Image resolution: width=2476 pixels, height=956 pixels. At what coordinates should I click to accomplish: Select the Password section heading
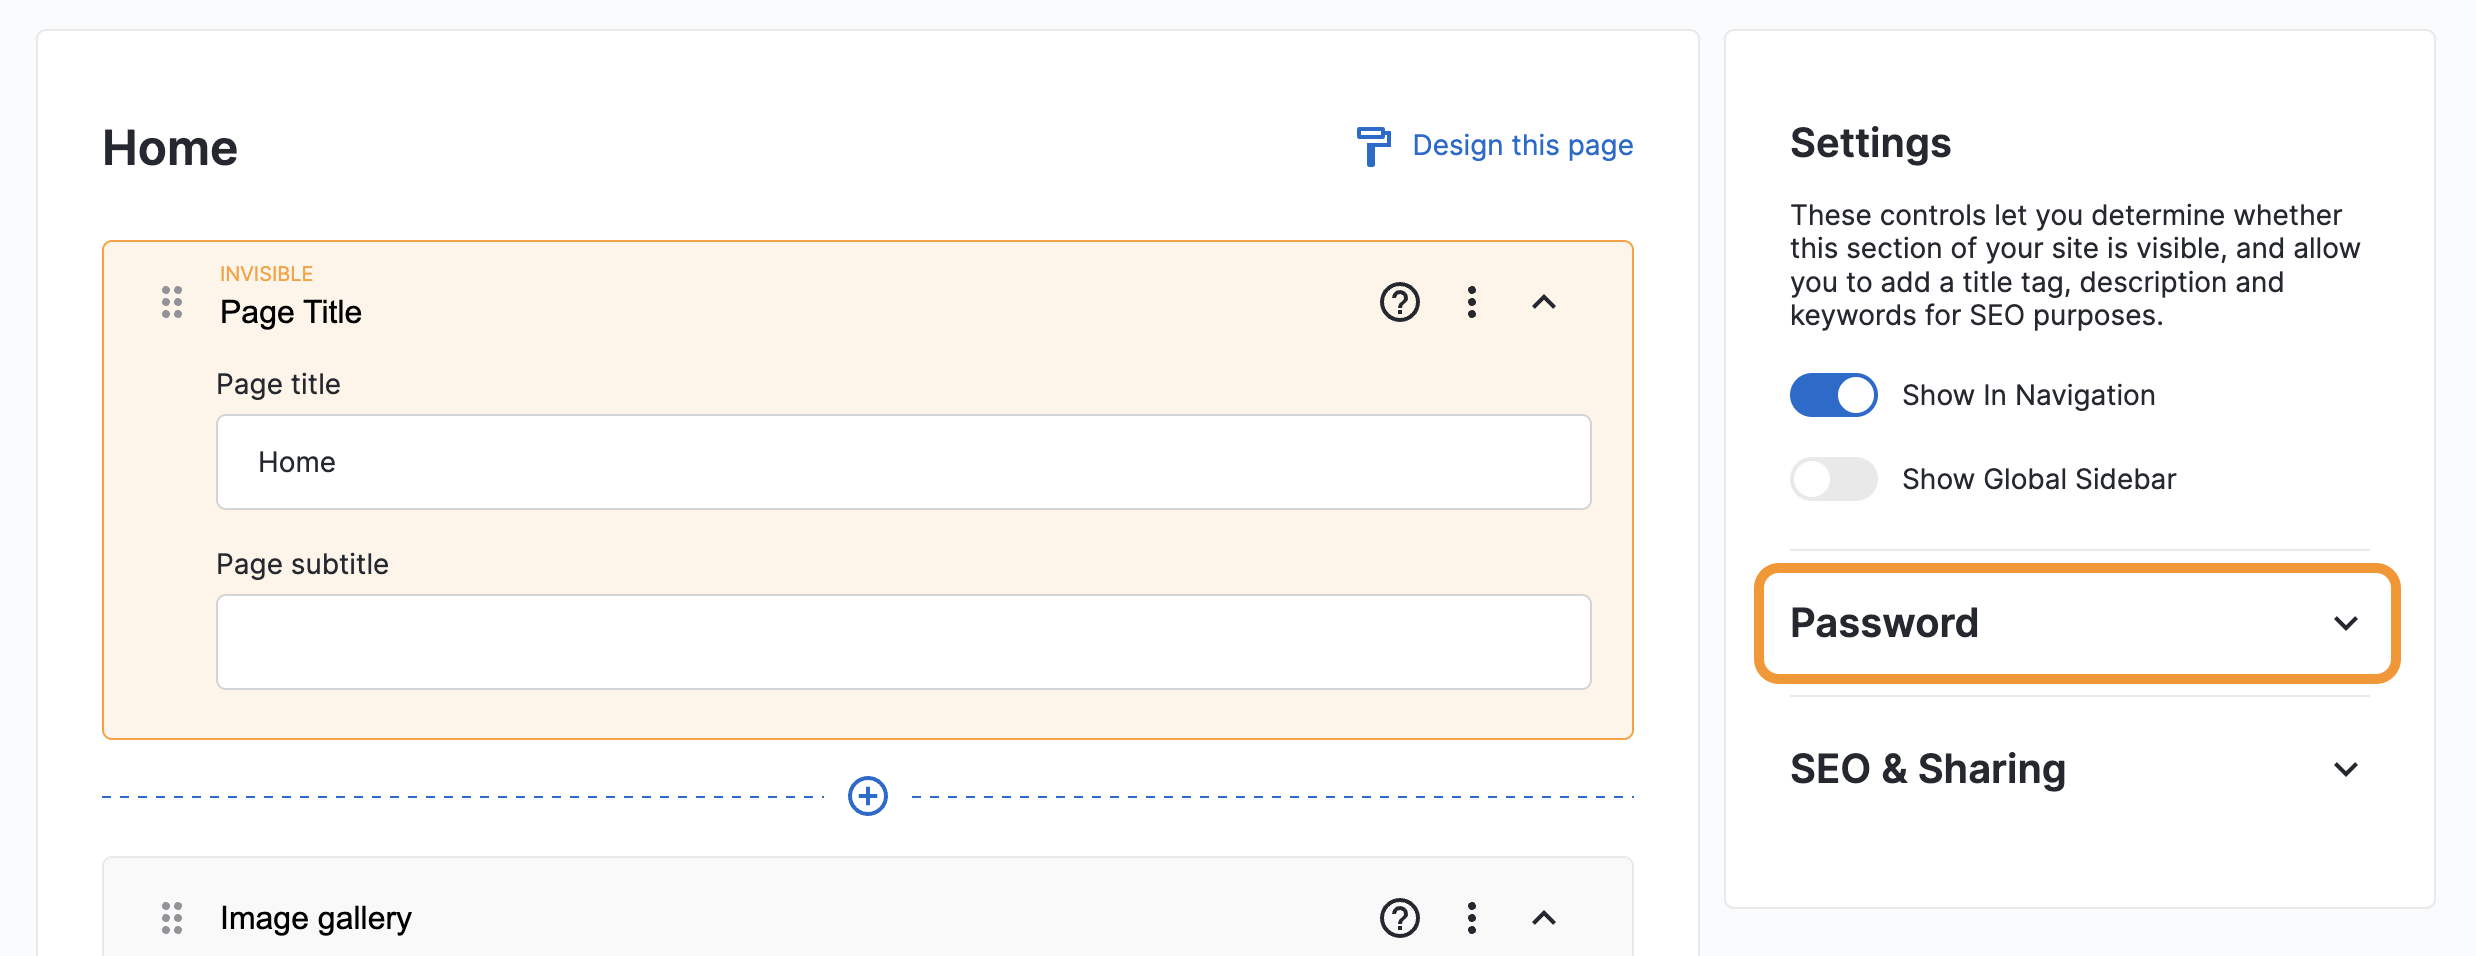[x=1884, y=623]
